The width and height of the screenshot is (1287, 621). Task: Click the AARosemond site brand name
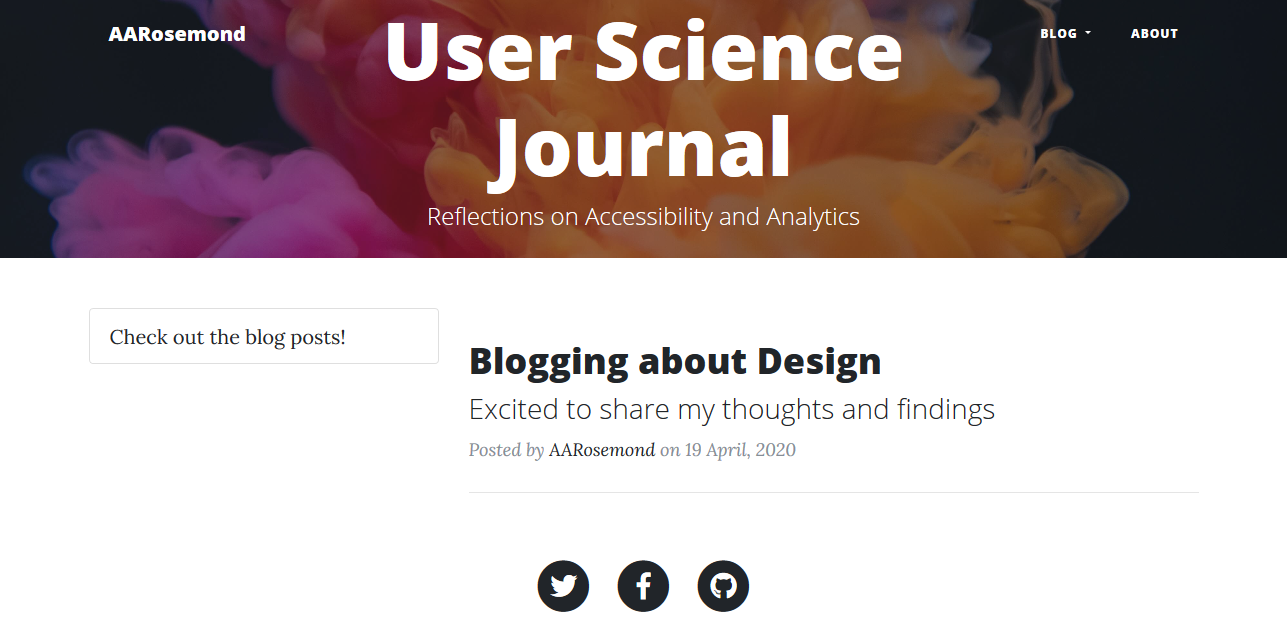click(x=177, y=33)
